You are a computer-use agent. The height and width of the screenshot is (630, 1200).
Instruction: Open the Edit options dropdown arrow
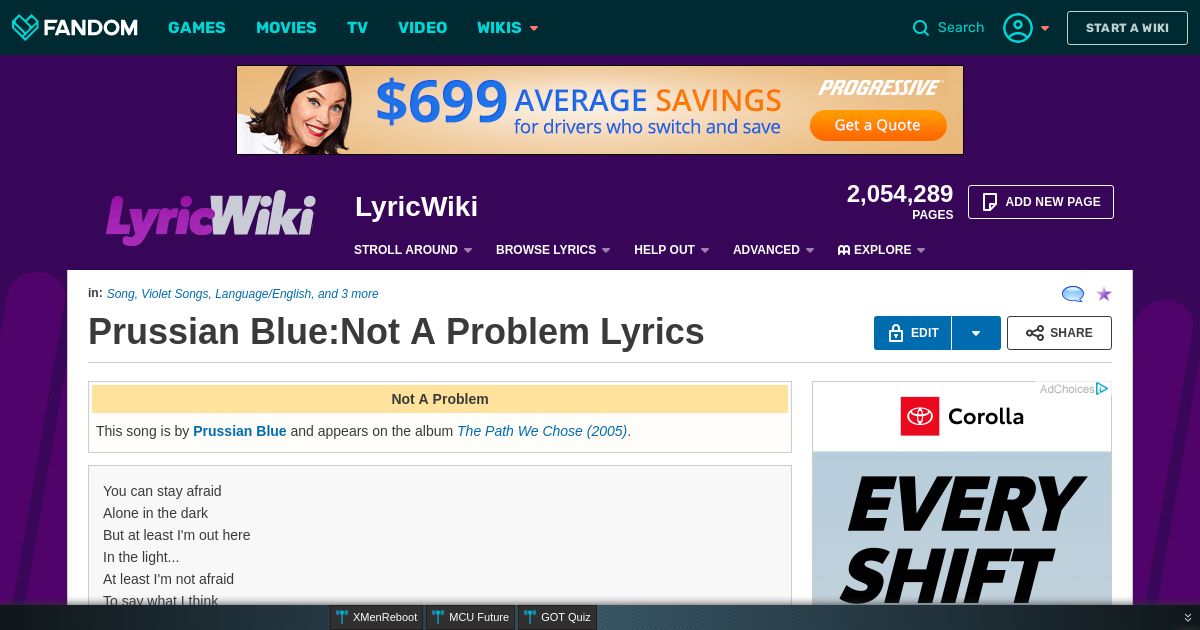(x=976, y=333)
